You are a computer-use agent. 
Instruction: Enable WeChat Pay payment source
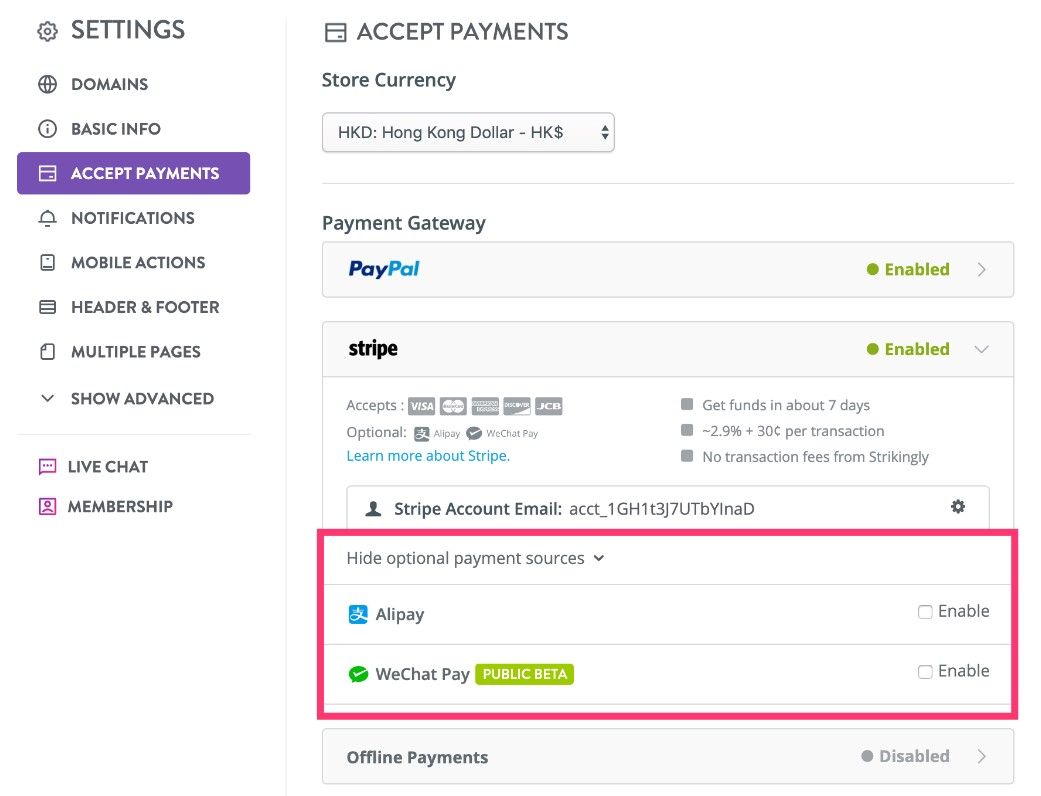click(925, 671)
